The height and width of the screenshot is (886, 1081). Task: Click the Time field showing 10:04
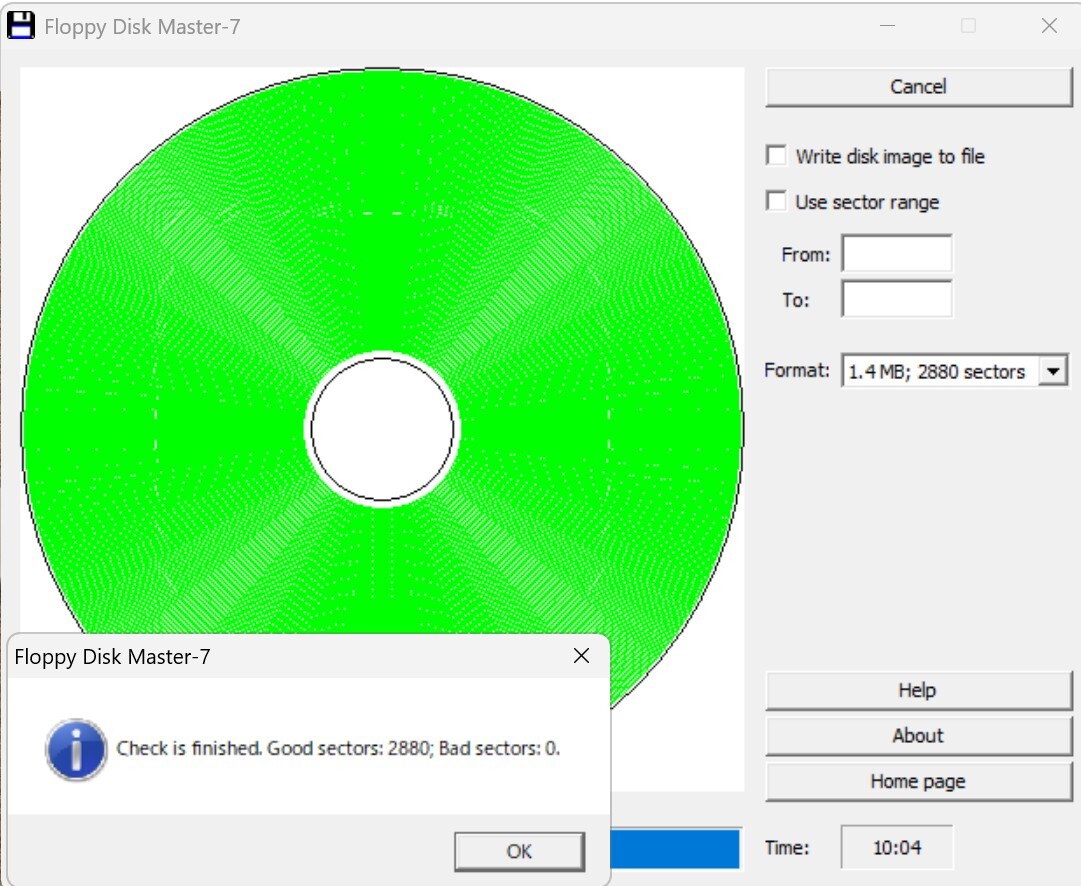896,848
